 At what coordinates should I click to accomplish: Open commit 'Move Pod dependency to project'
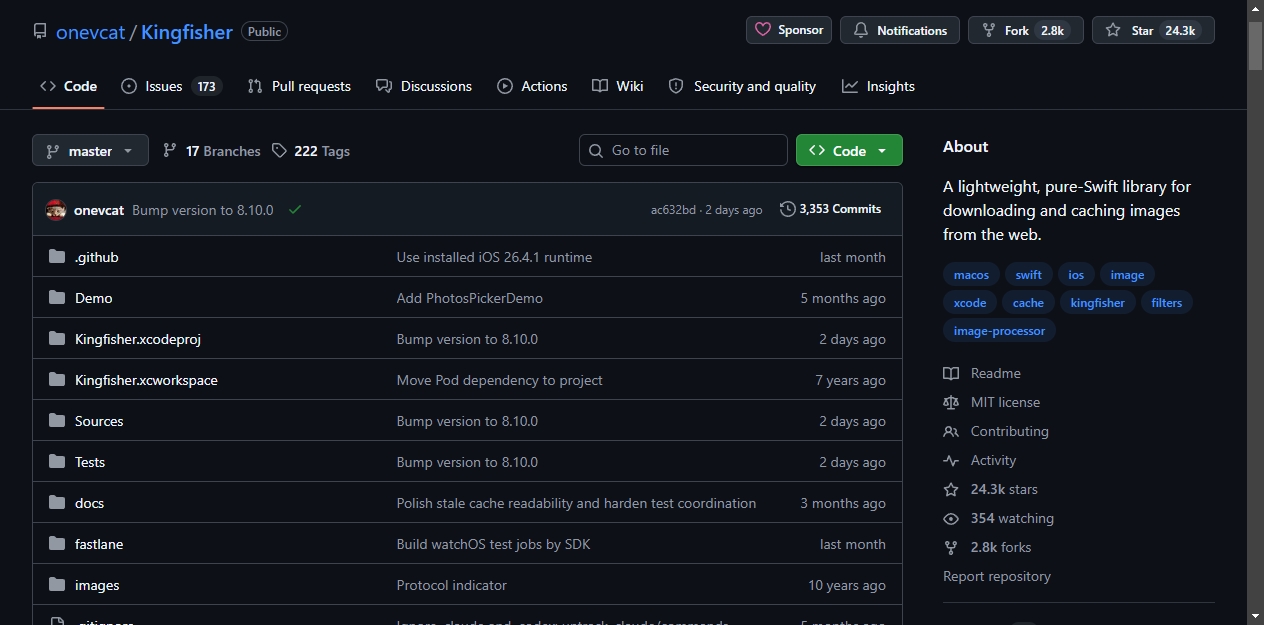click(500, 380)
